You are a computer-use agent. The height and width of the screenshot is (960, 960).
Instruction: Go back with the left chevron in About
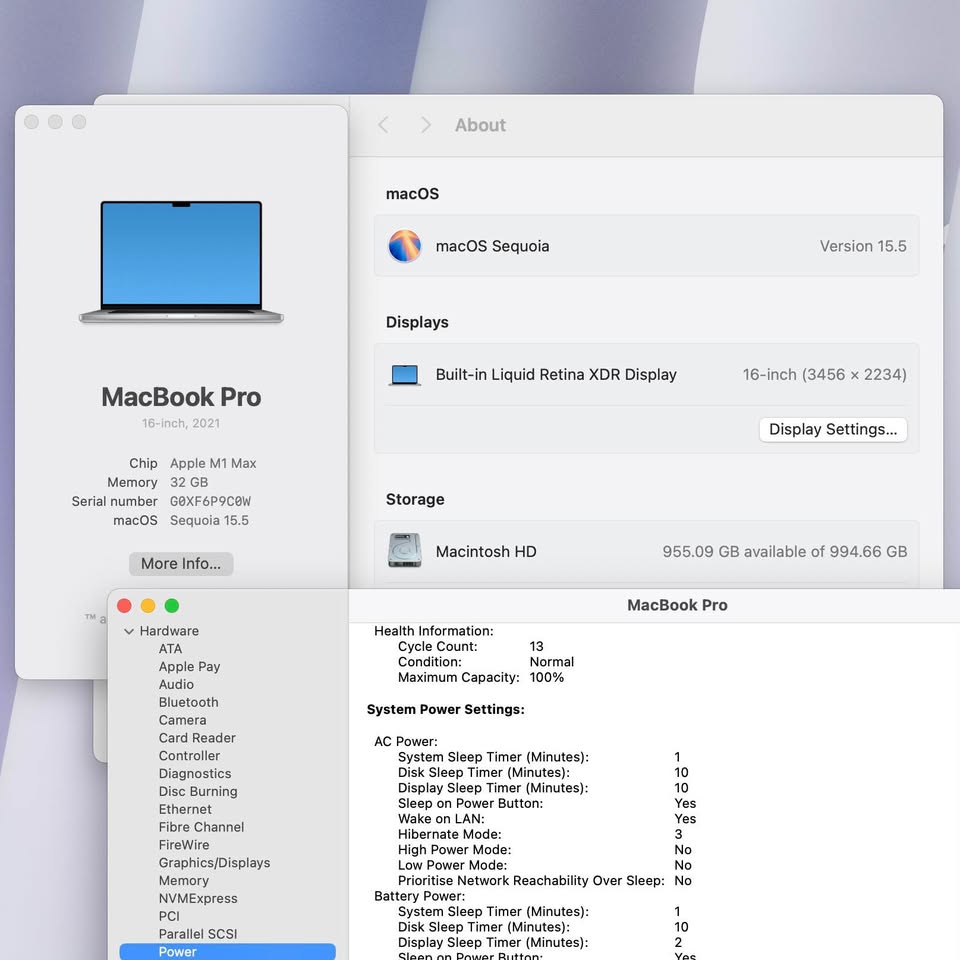383,125
